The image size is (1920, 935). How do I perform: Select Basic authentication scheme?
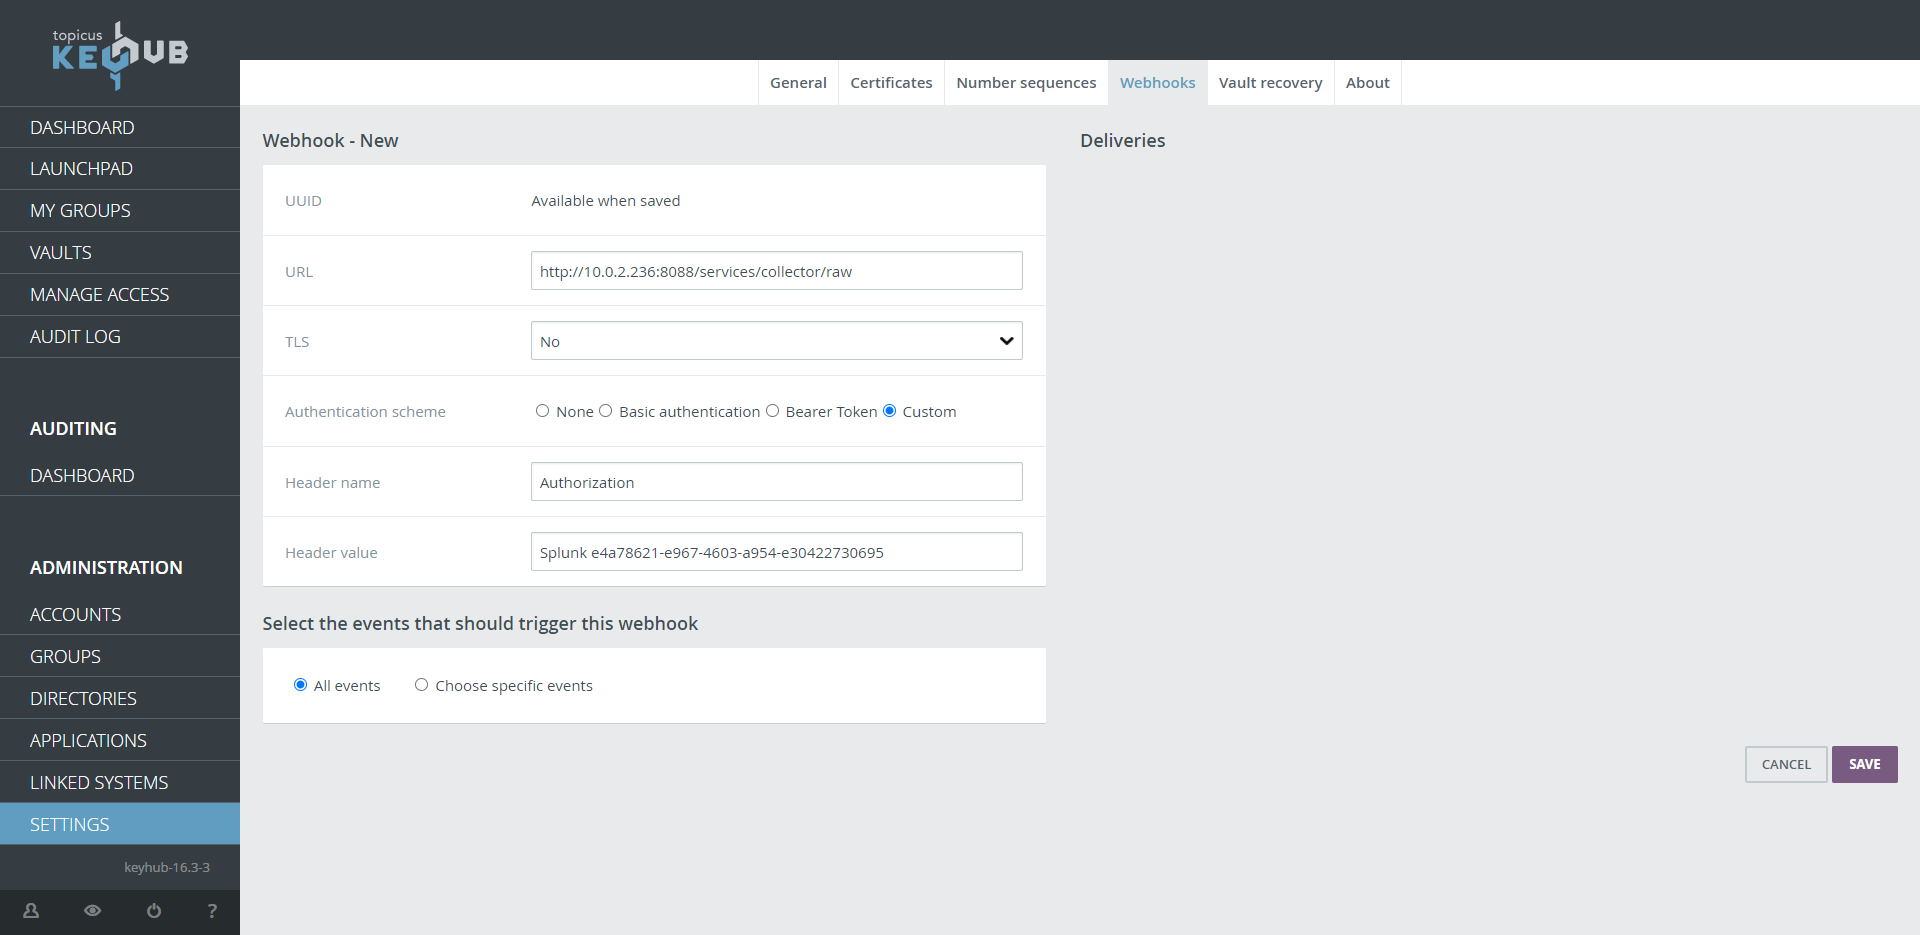point(605,411)
